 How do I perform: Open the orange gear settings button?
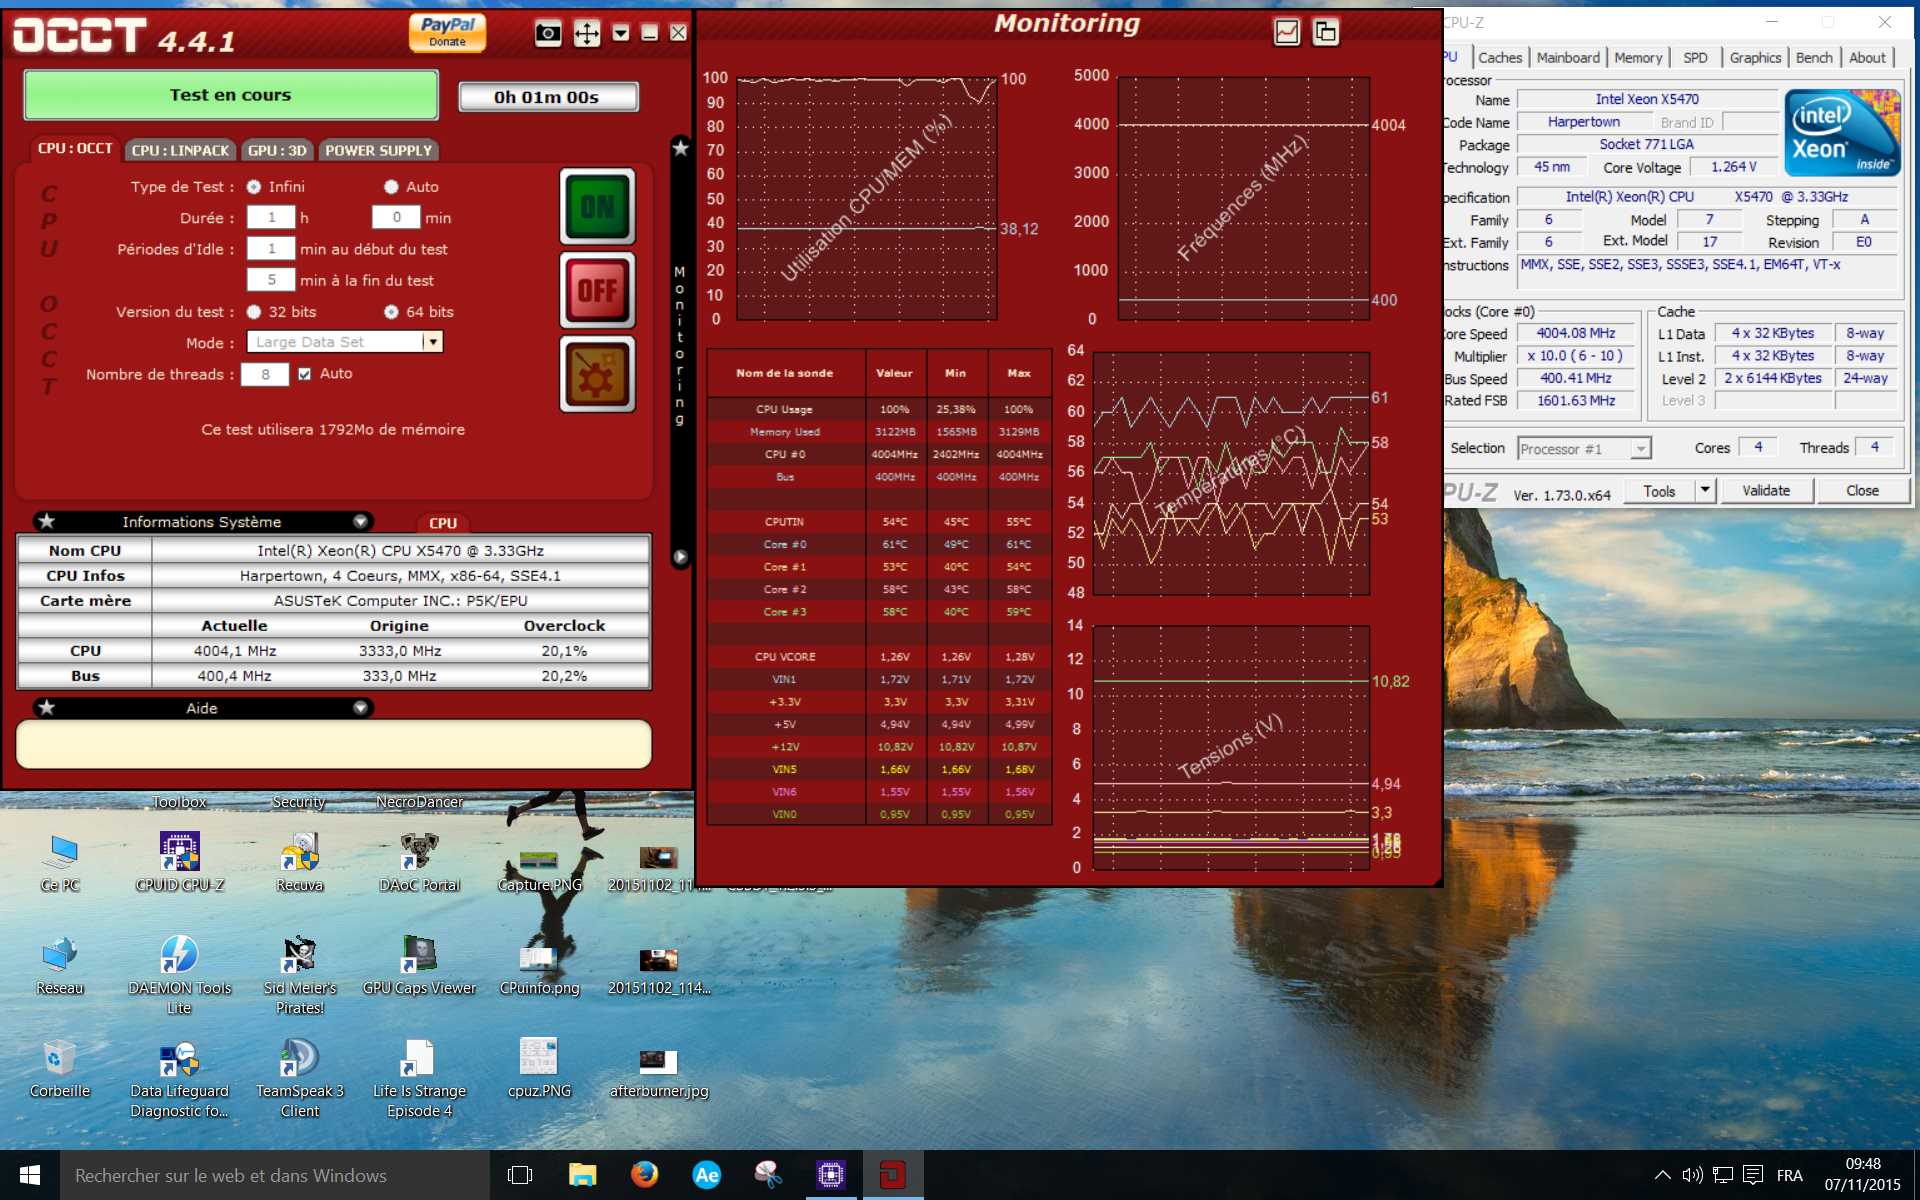tap(597, 374)
